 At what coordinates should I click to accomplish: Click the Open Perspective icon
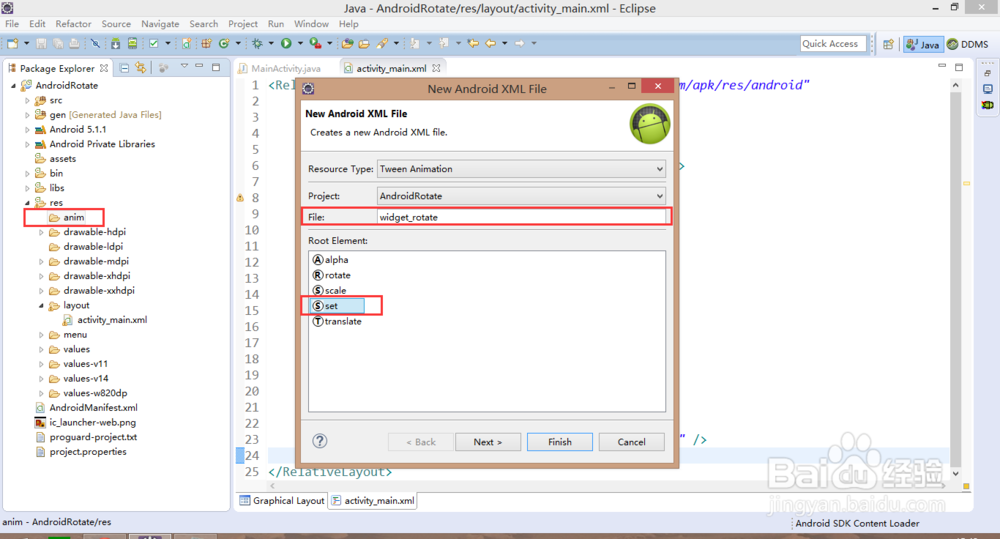888,44
